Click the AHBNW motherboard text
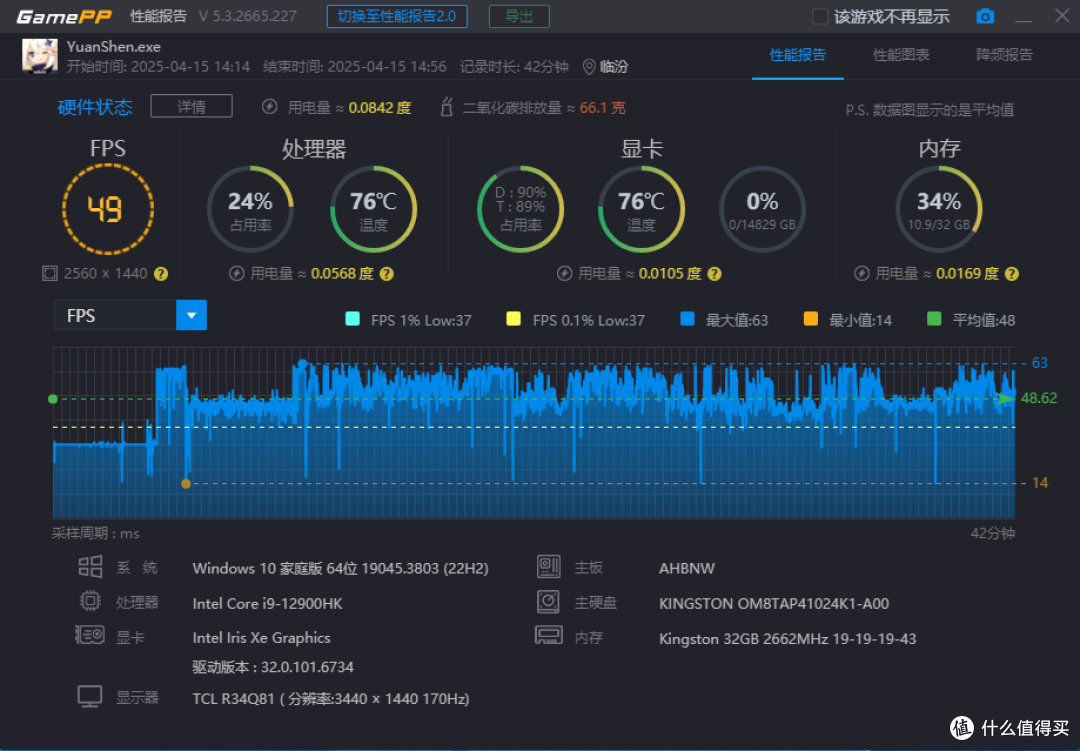Image resolution: width=1080 pixels, height=751 pixels. 687,568
